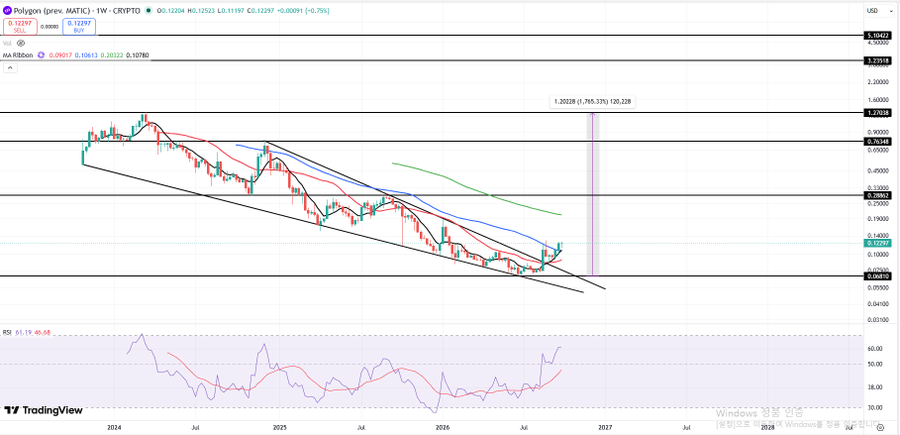
Task: Click the RSI 60.00 scale value
Action: pyautogui.click(x=875, y=348)
